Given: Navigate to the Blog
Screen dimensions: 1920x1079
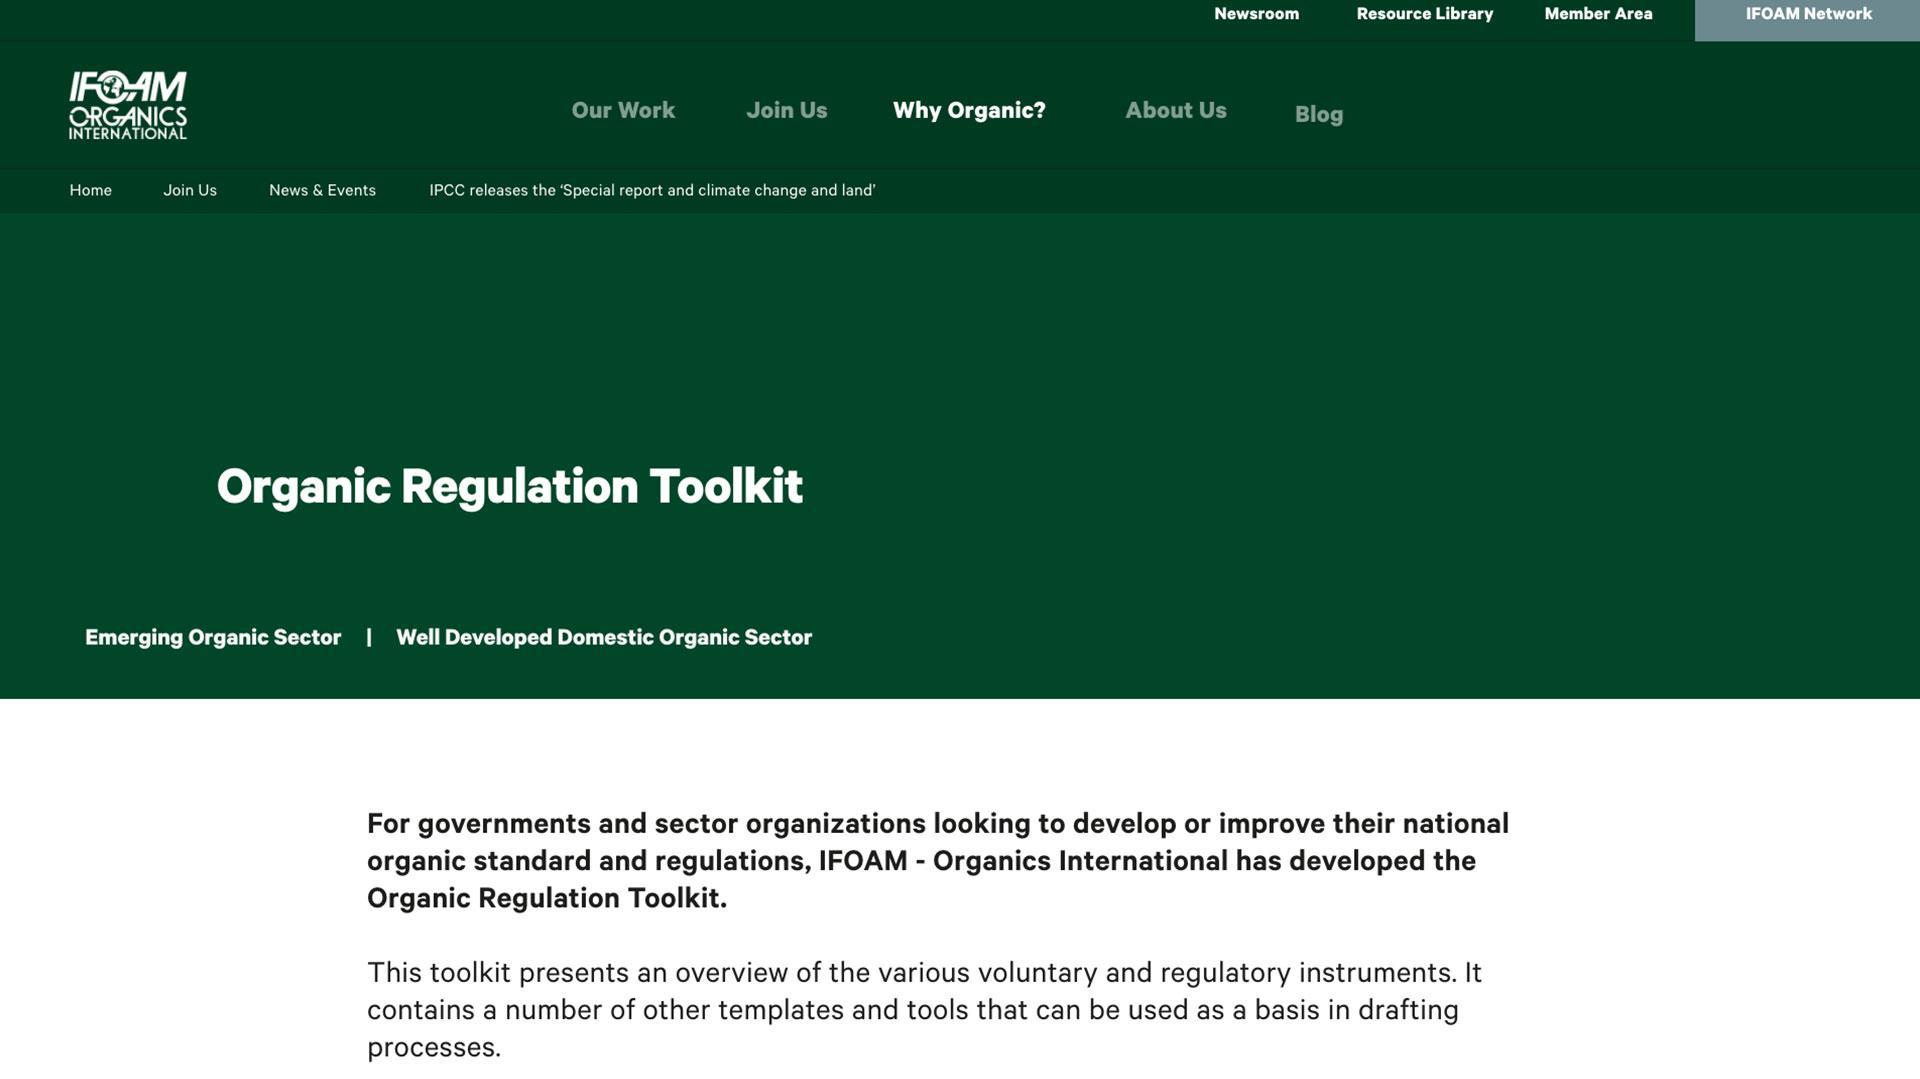Looking at the screenshot, I should pyautogui.click(x=1319, y=114).
